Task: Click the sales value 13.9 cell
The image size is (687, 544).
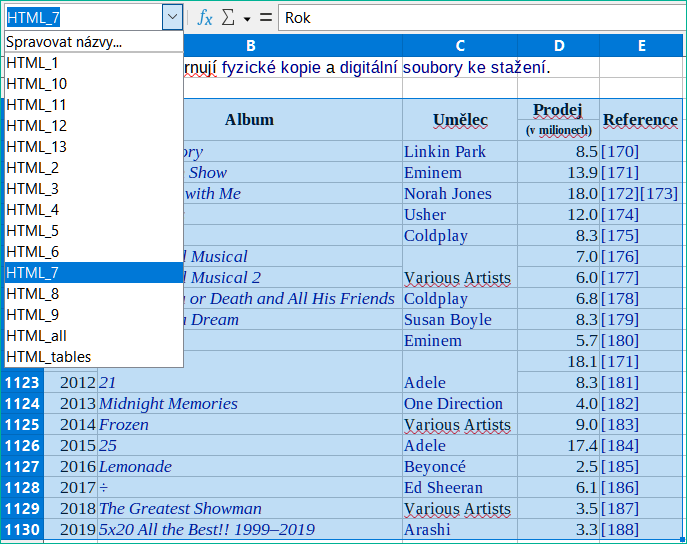Action: 558,173
